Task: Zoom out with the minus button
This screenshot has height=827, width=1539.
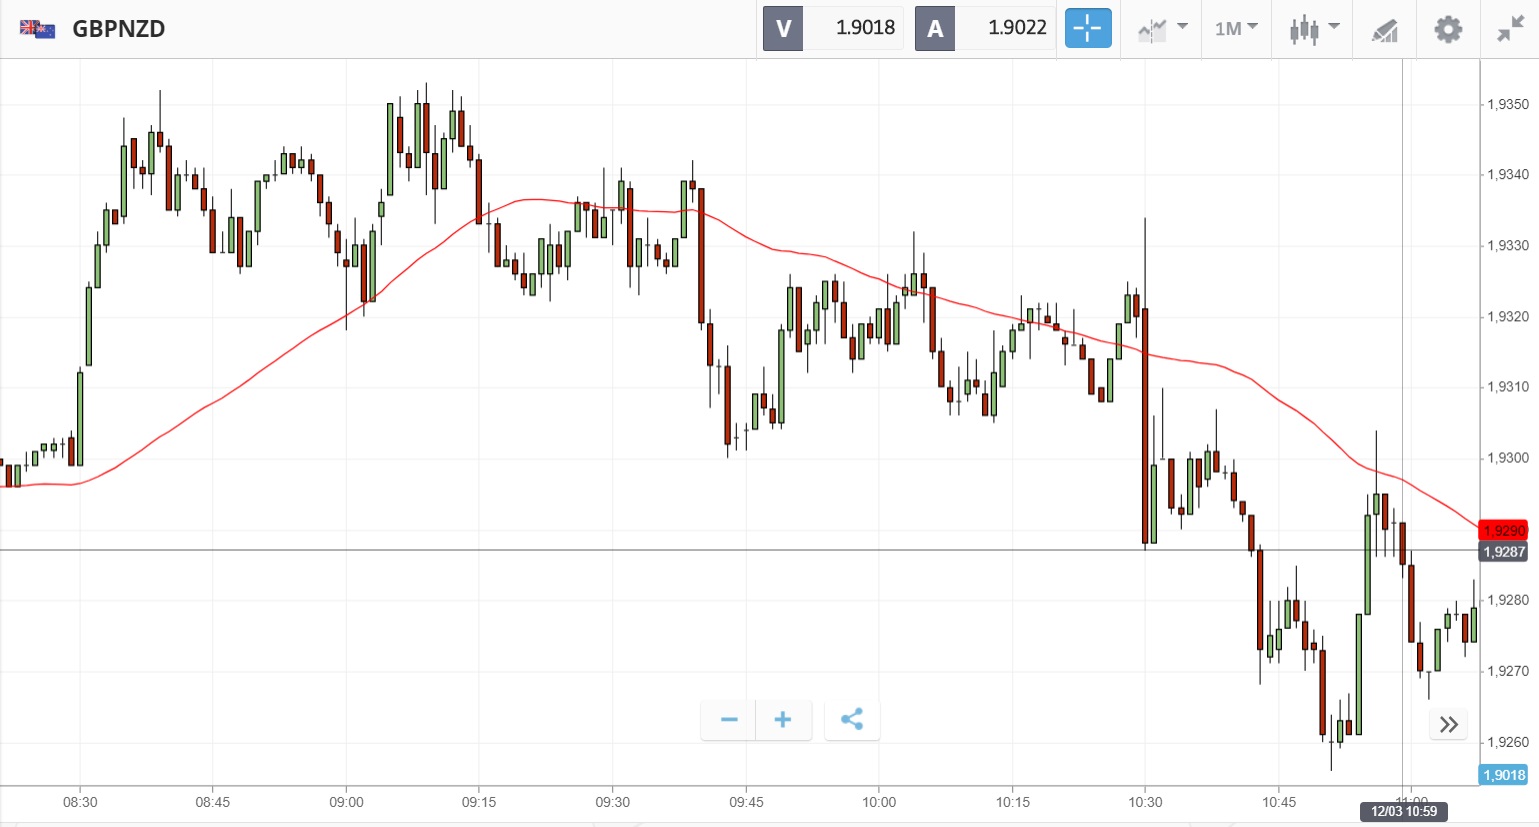Action: pos(729,720)
